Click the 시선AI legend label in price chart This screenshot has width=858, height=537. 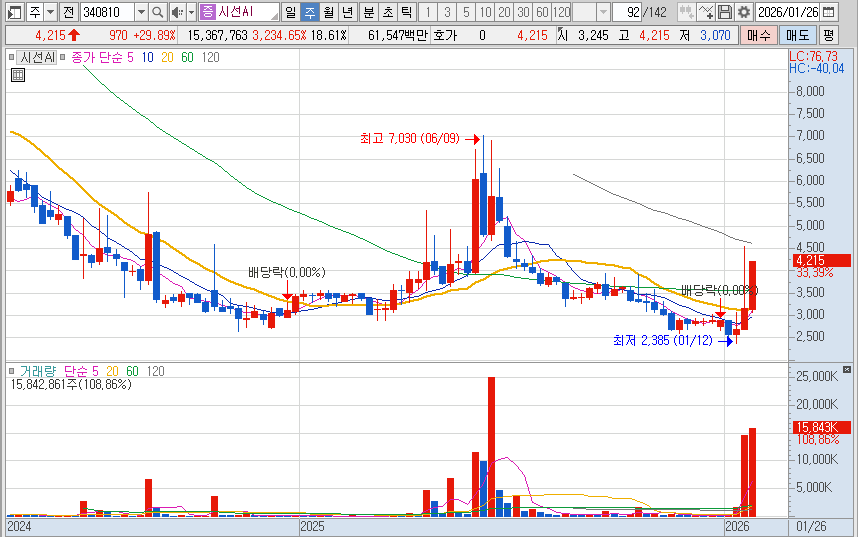pyautogui.click(x=37, y=57)
